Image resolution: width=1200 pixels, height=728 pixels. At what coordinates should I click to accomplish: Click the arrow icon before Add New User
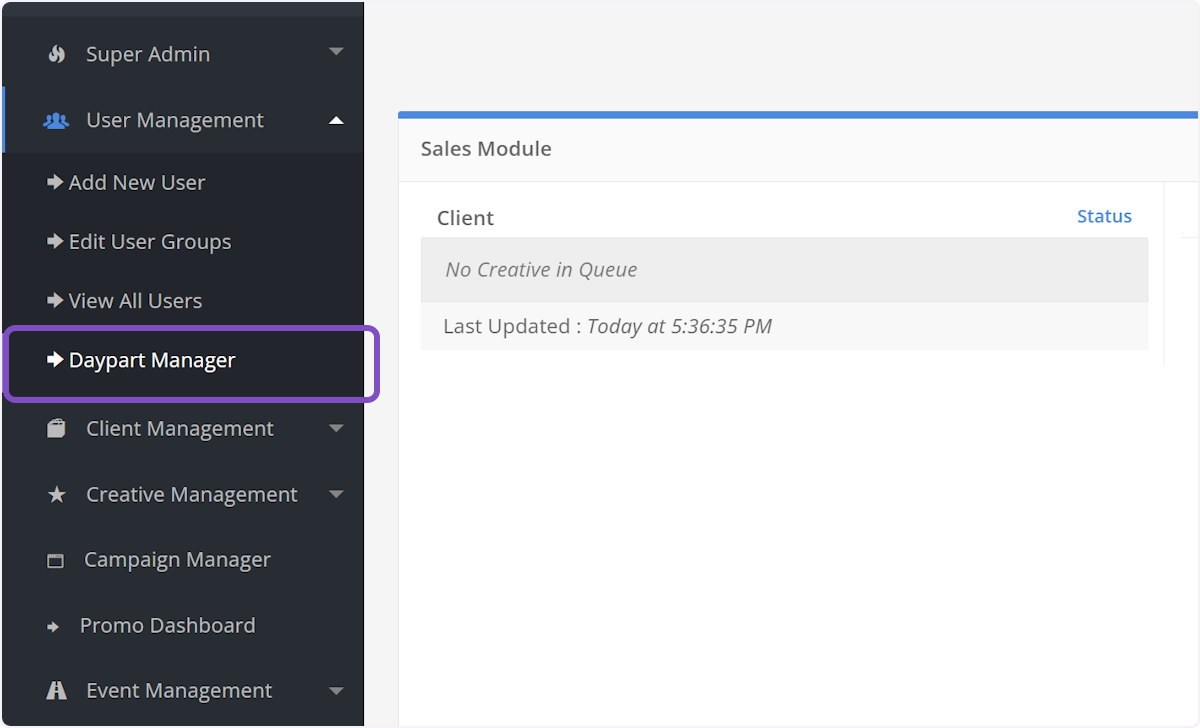click(x=56, y=182)
